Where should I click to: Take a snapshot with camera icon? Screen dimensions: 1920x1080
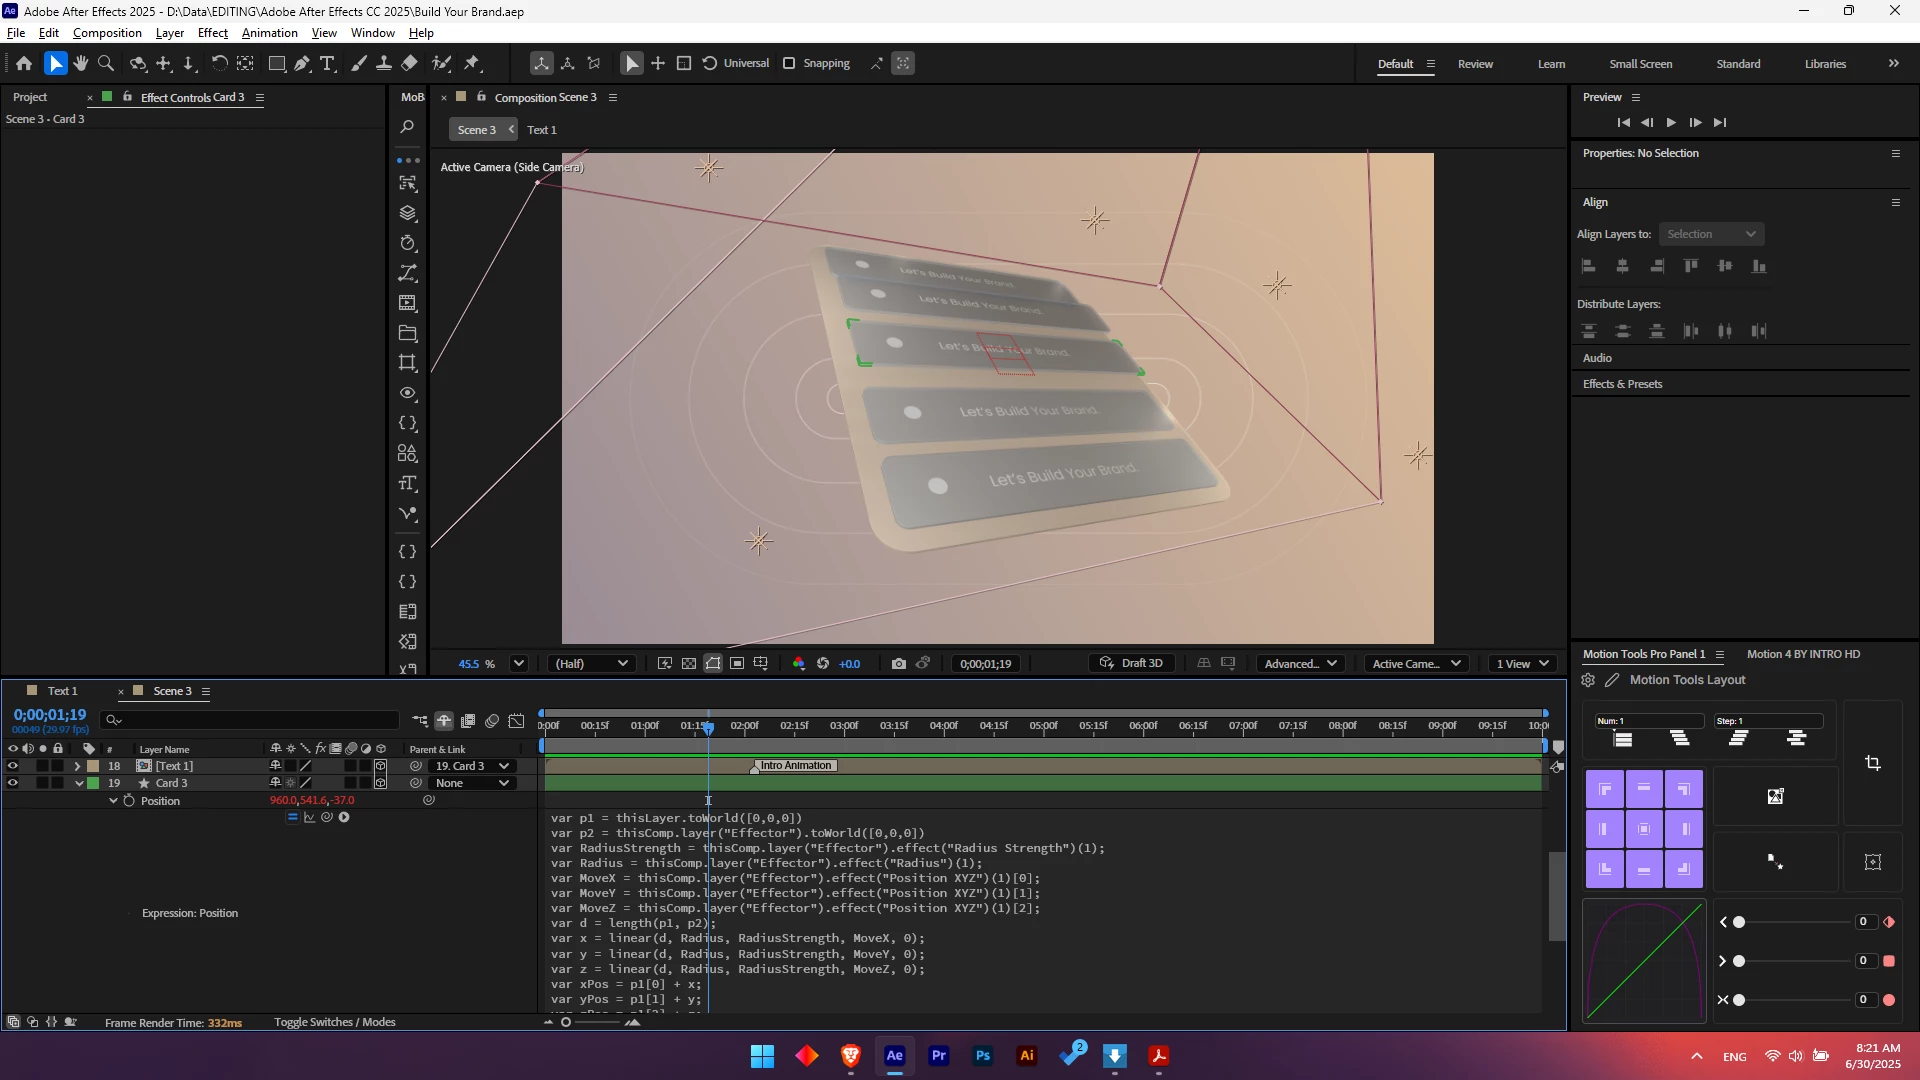click(x=898, y=664)
